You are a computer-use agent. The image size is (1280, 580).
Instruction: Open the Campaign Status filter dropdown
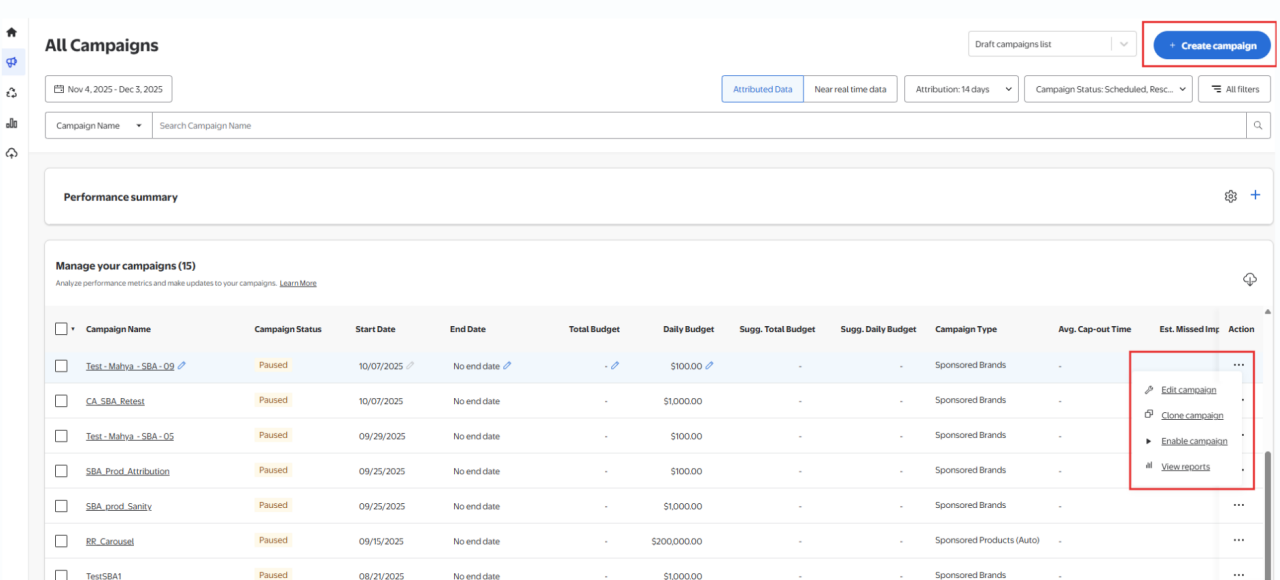click(1108, 89)
